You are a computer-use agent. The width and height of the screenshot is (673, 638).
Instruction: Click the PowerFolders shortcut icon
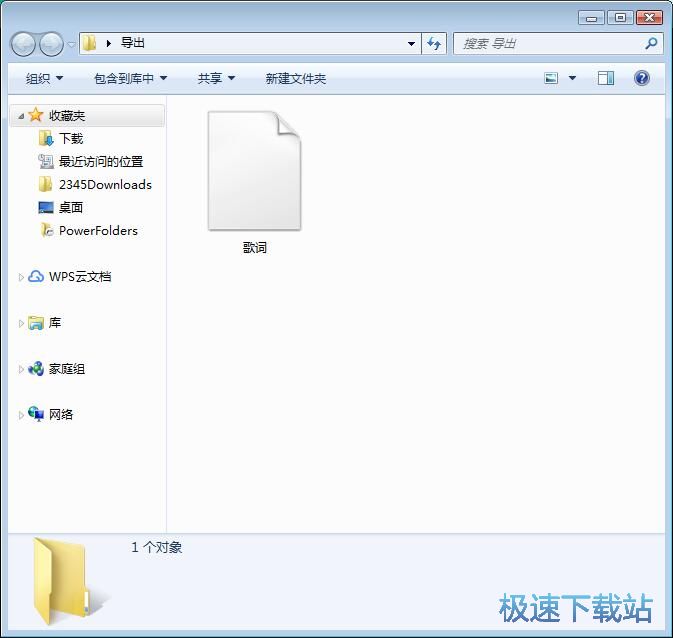pos(46,231)
